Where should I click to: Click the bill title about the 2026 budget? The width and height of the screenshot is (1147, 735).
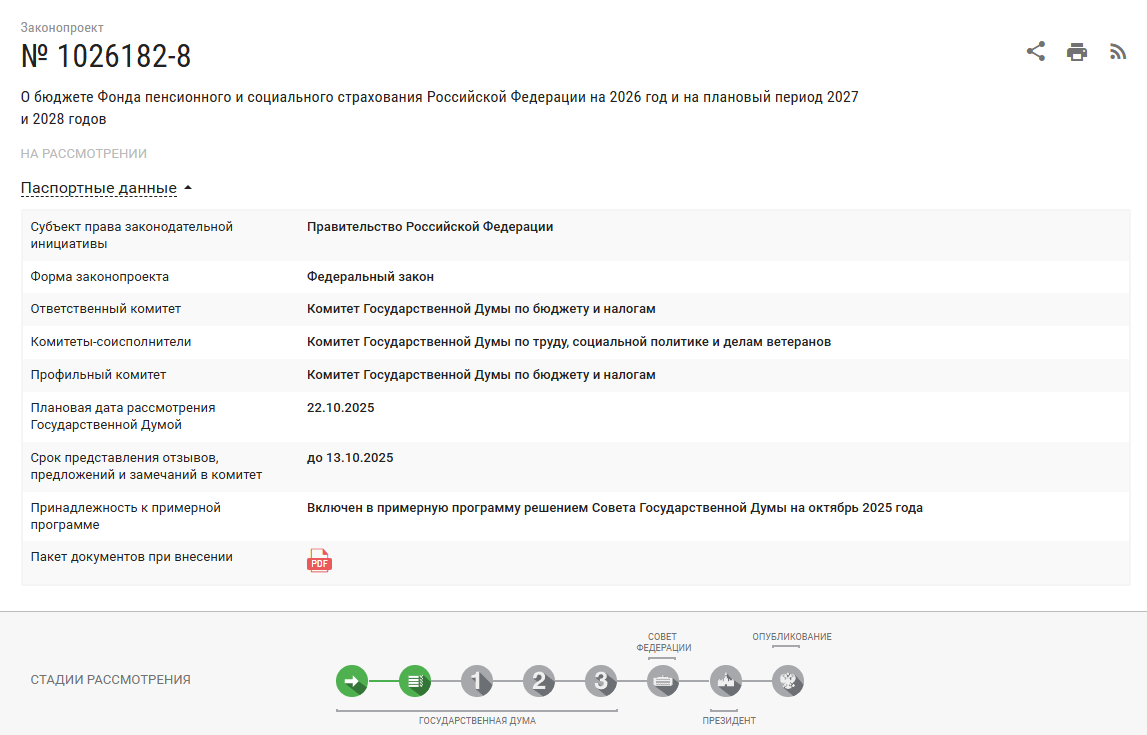(441, 97)
